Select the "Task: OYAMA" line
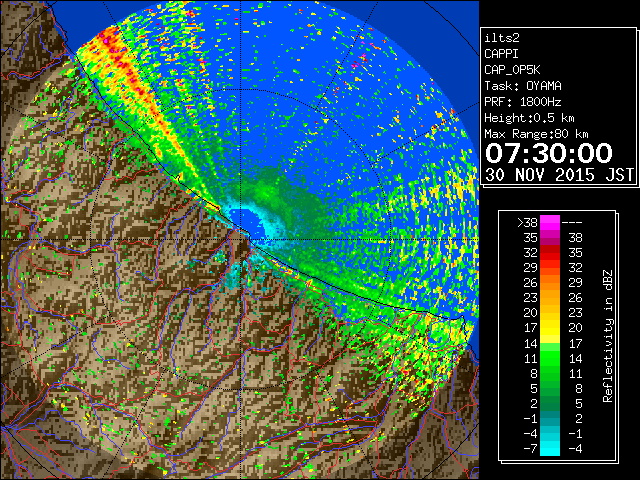This screenshot has width=640, height=480. pyautogui.click(x=523, y=86)
